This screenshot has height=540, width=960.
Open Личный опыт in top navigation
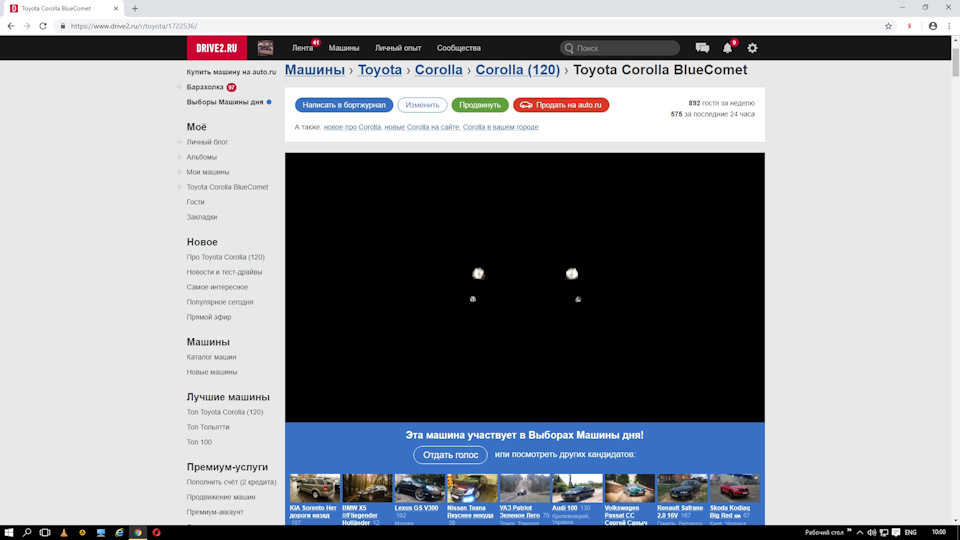click(398, 48)
